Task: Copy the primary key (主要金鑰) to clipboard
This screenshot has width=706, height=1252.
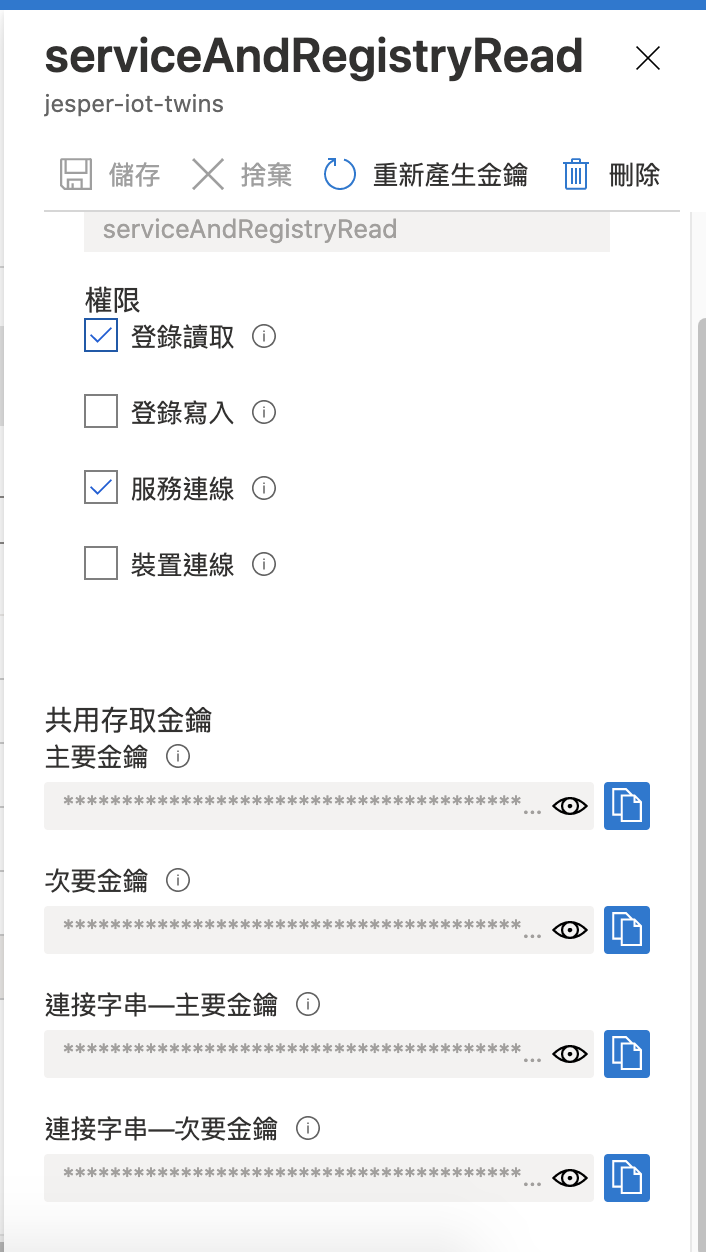Action: (x=627, y=806)
